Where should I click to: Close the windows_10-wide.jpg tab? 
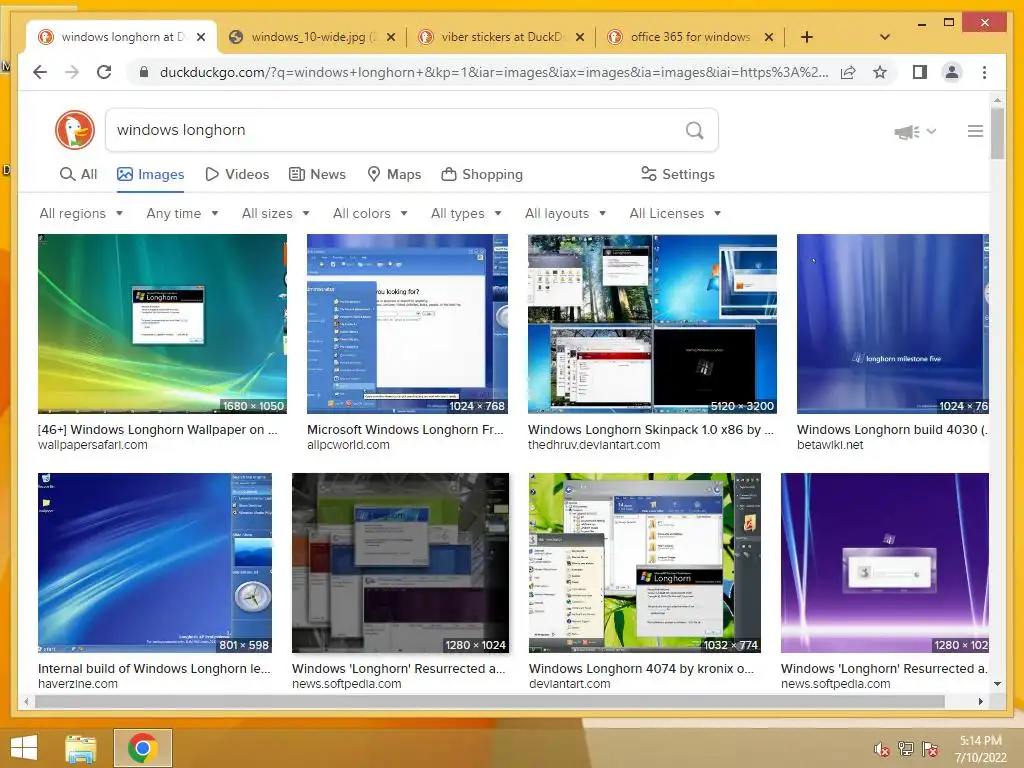[x=391, y=37]
